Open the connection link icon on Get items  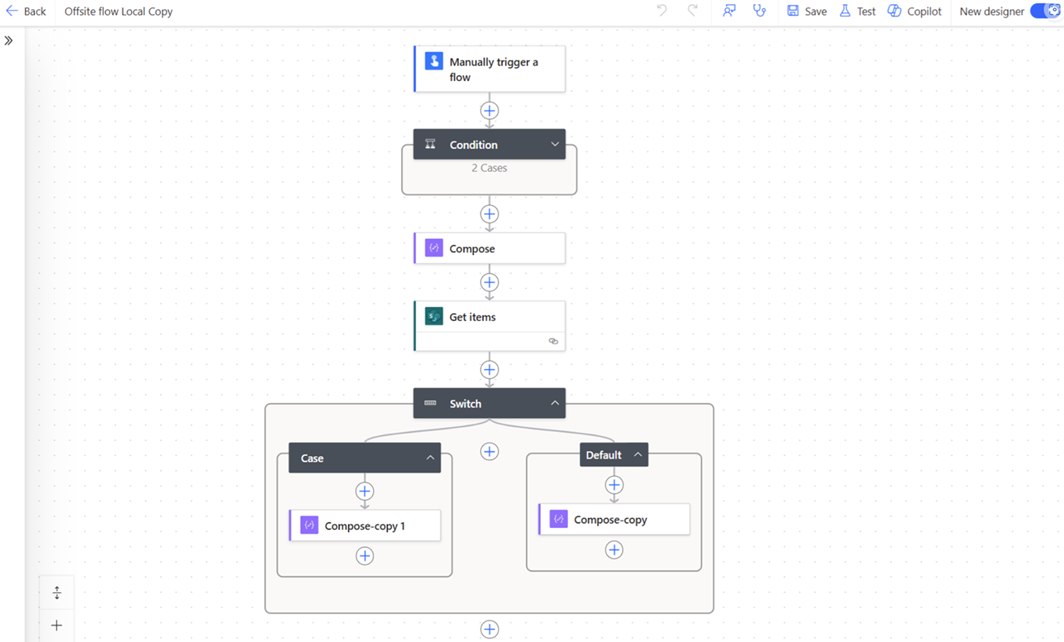click(x=553, y=341)
